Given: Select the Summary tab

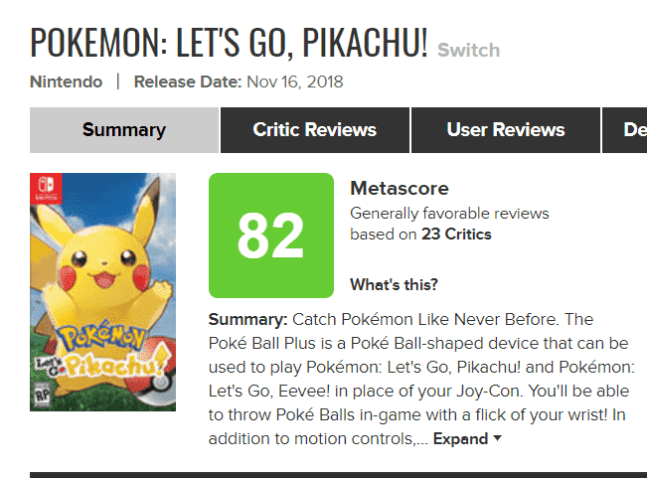Looking at the screenshot, I should (x=124, y=130).
